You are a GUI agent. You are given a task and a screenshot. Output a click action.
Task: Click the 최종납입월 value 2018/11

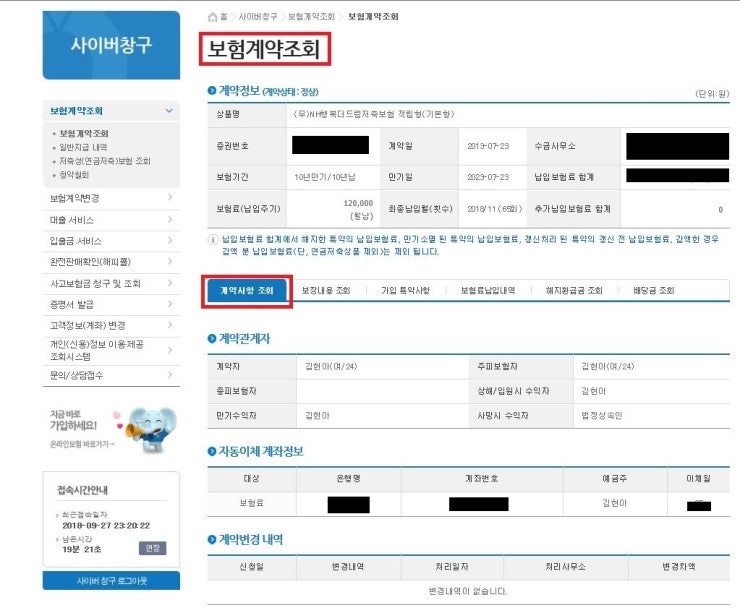coord(494,209)
